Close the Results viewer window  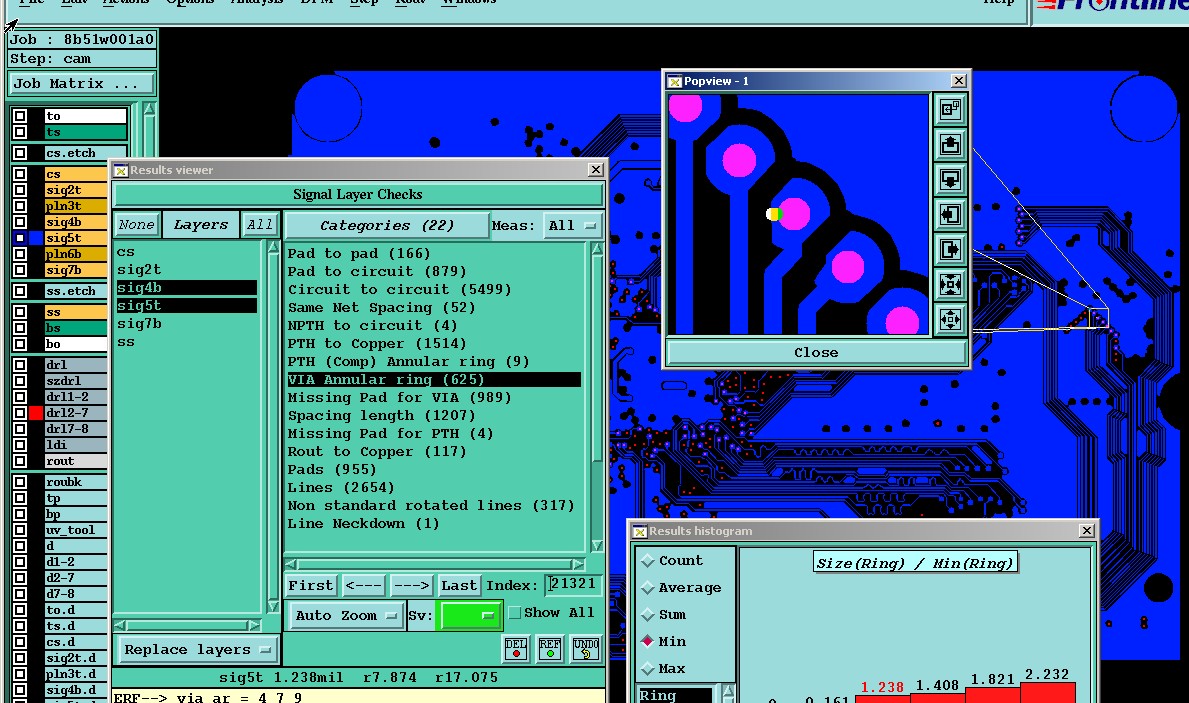(596, 170)
